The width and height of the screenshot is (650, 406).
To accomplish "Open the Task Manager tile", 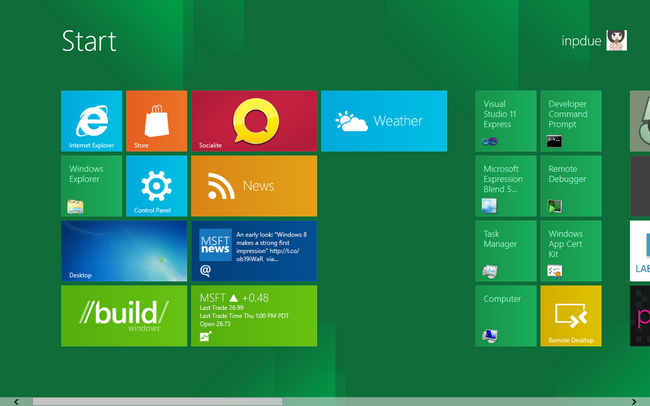I will tap(506, 251).
